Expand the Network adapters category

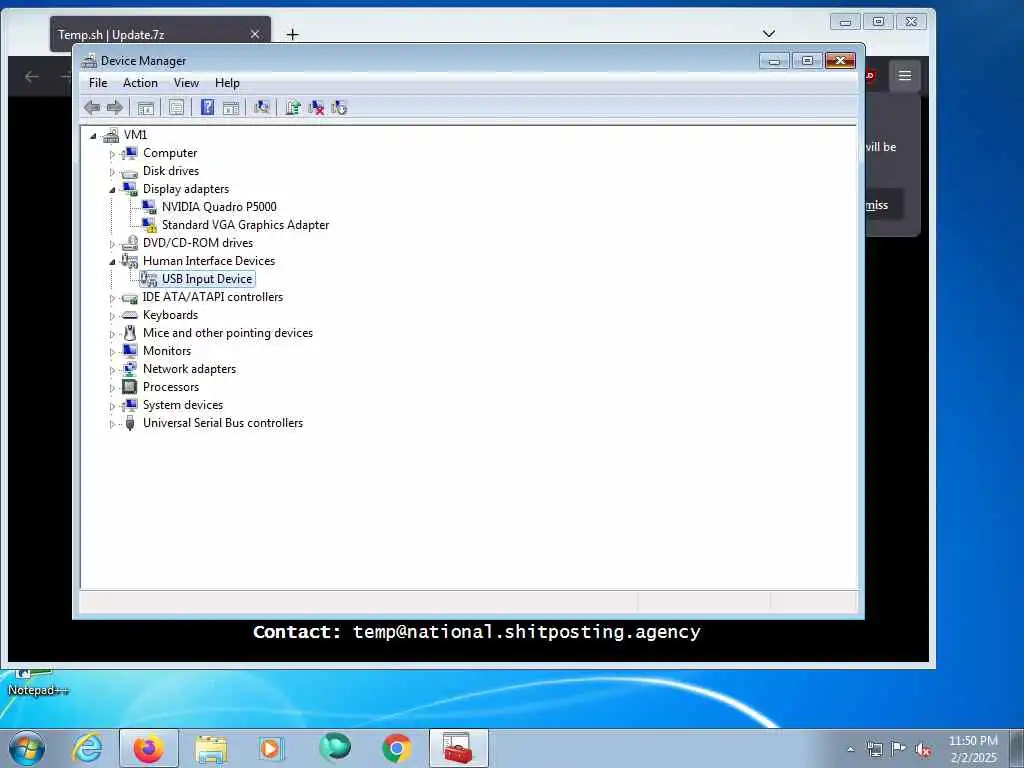(112, 370)
